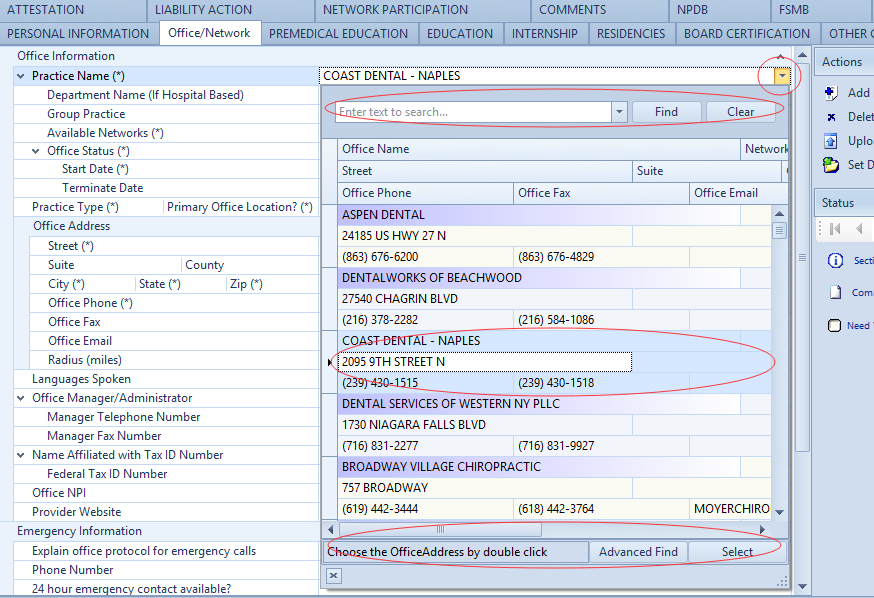Open the RESIDENCIES tab
Viewport: 874px width, 598px height.
point(631,34)
